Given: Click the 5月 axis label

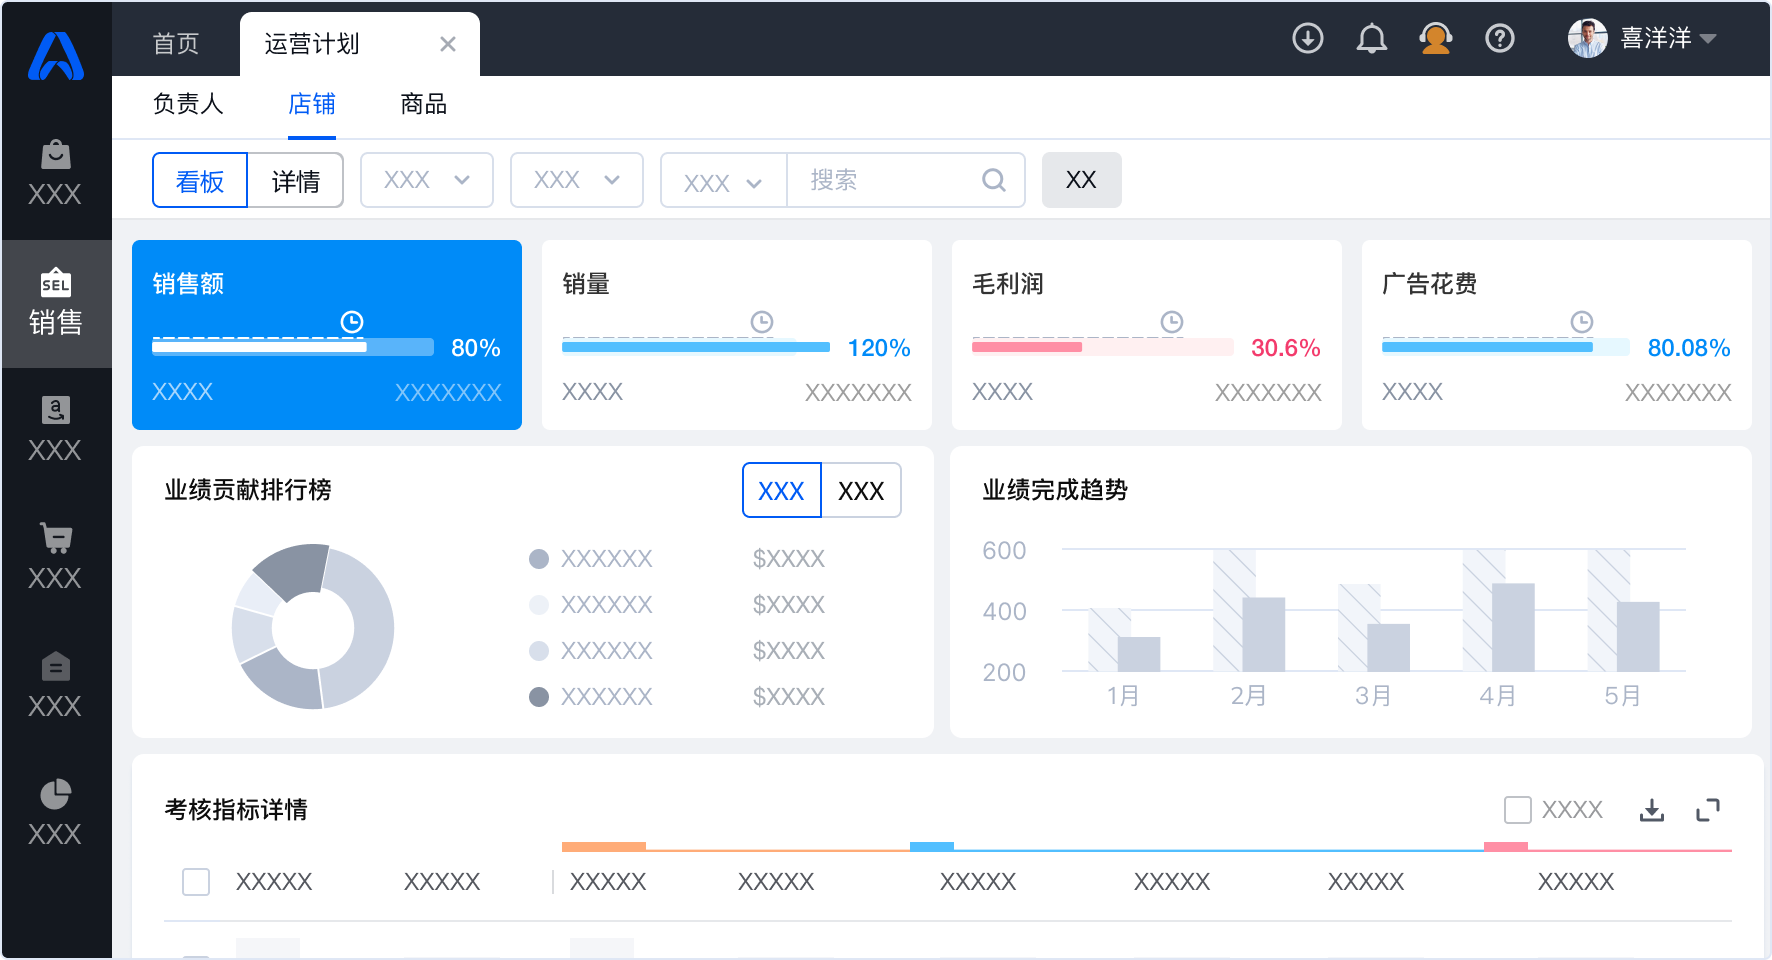Looking at the screenshot, I should click(1622, 696).
